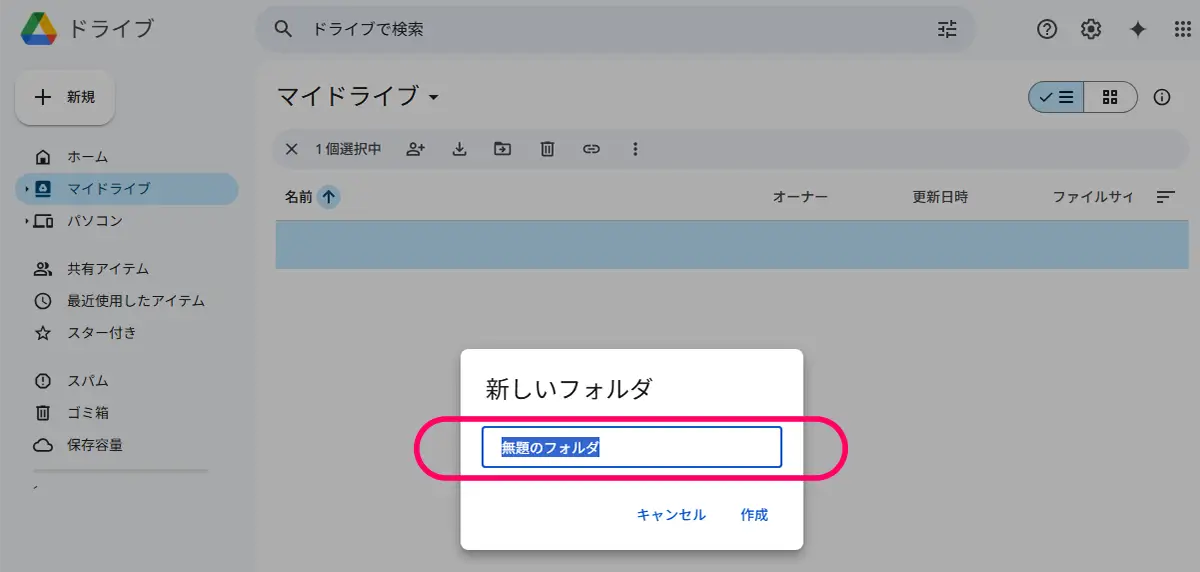Click the trash delete icon in toolbar
This screenshot has width=1200, height=572.
pyautogui.click(x=547, y=149)
